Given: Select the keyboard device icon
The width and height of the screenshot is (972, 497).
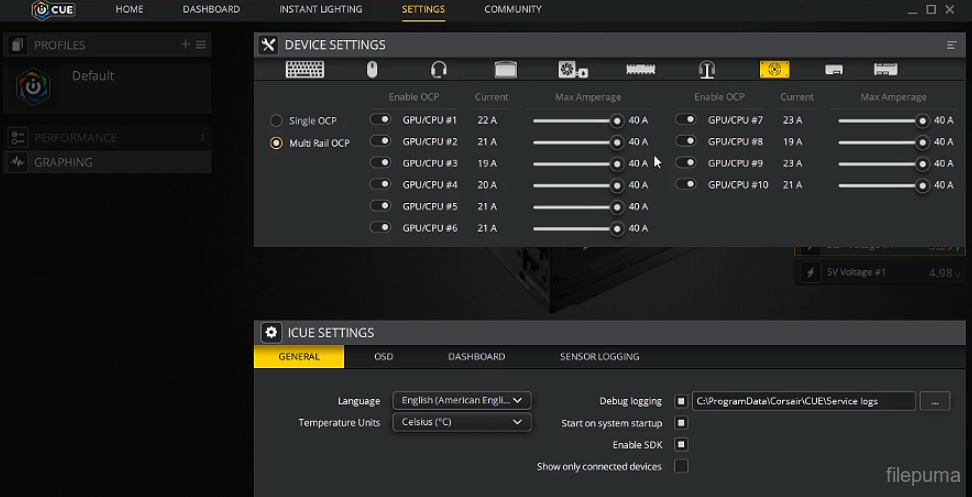Looking at the screenshot, I should pyautogui.click(x=305, y=70).
